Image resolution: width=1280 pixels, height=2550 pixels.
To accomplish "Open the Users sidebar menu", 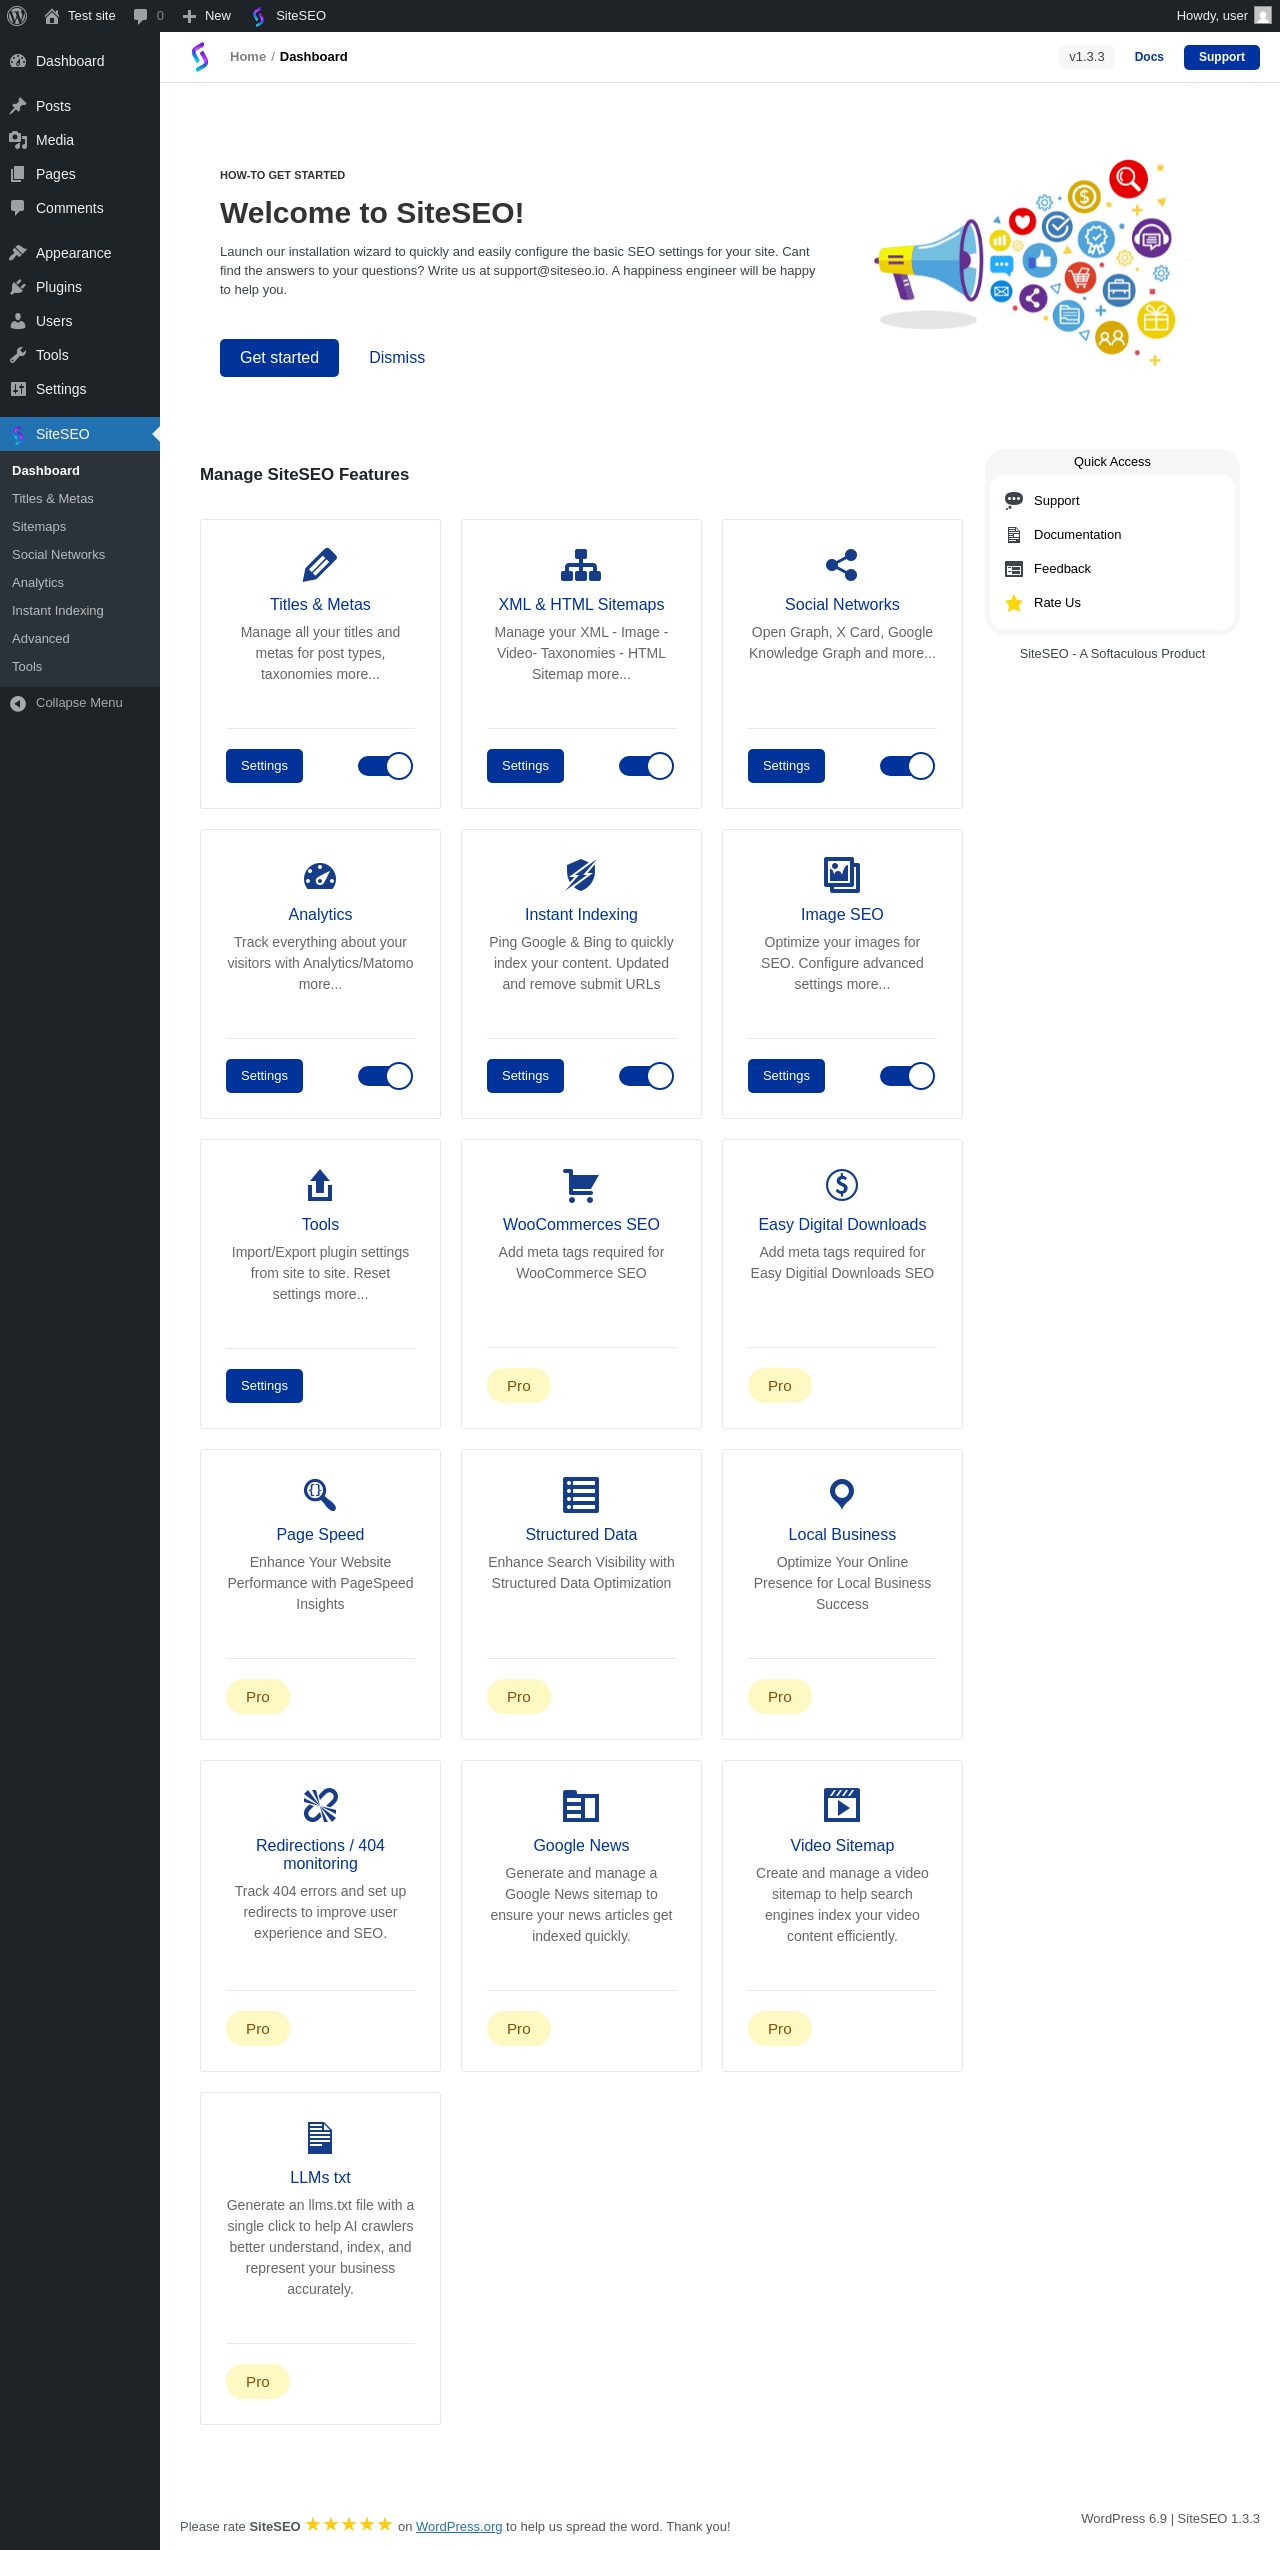I will pyautogui.click(x=80, y=321).
